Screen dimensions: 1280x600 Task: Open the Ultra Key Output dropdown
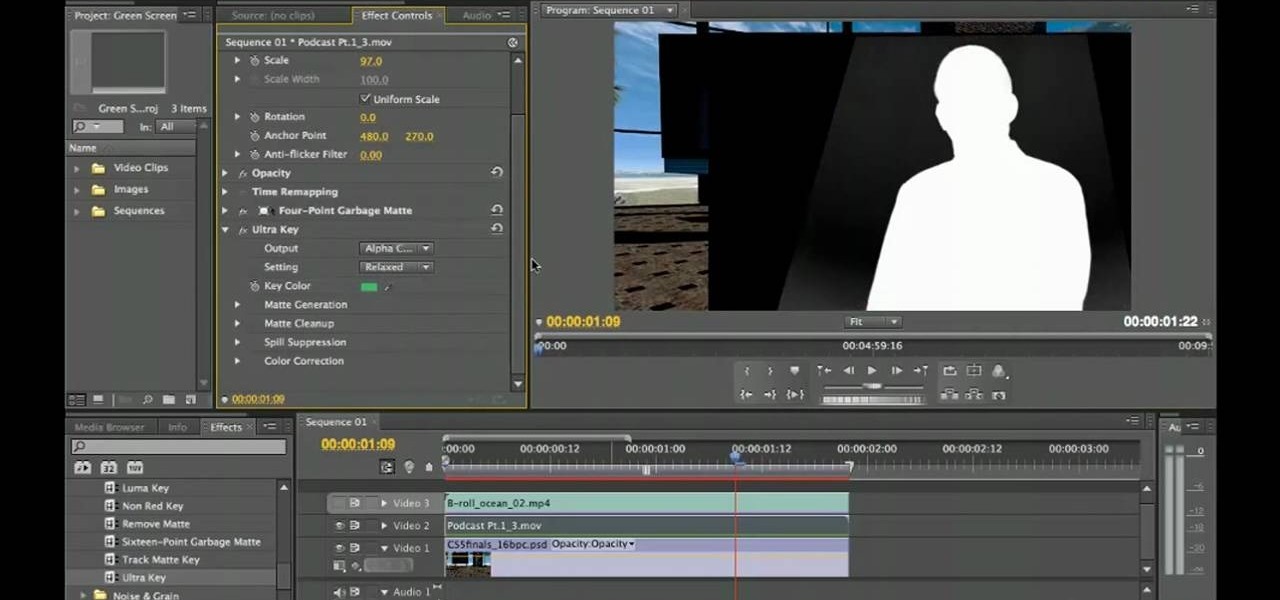[395, 248]
